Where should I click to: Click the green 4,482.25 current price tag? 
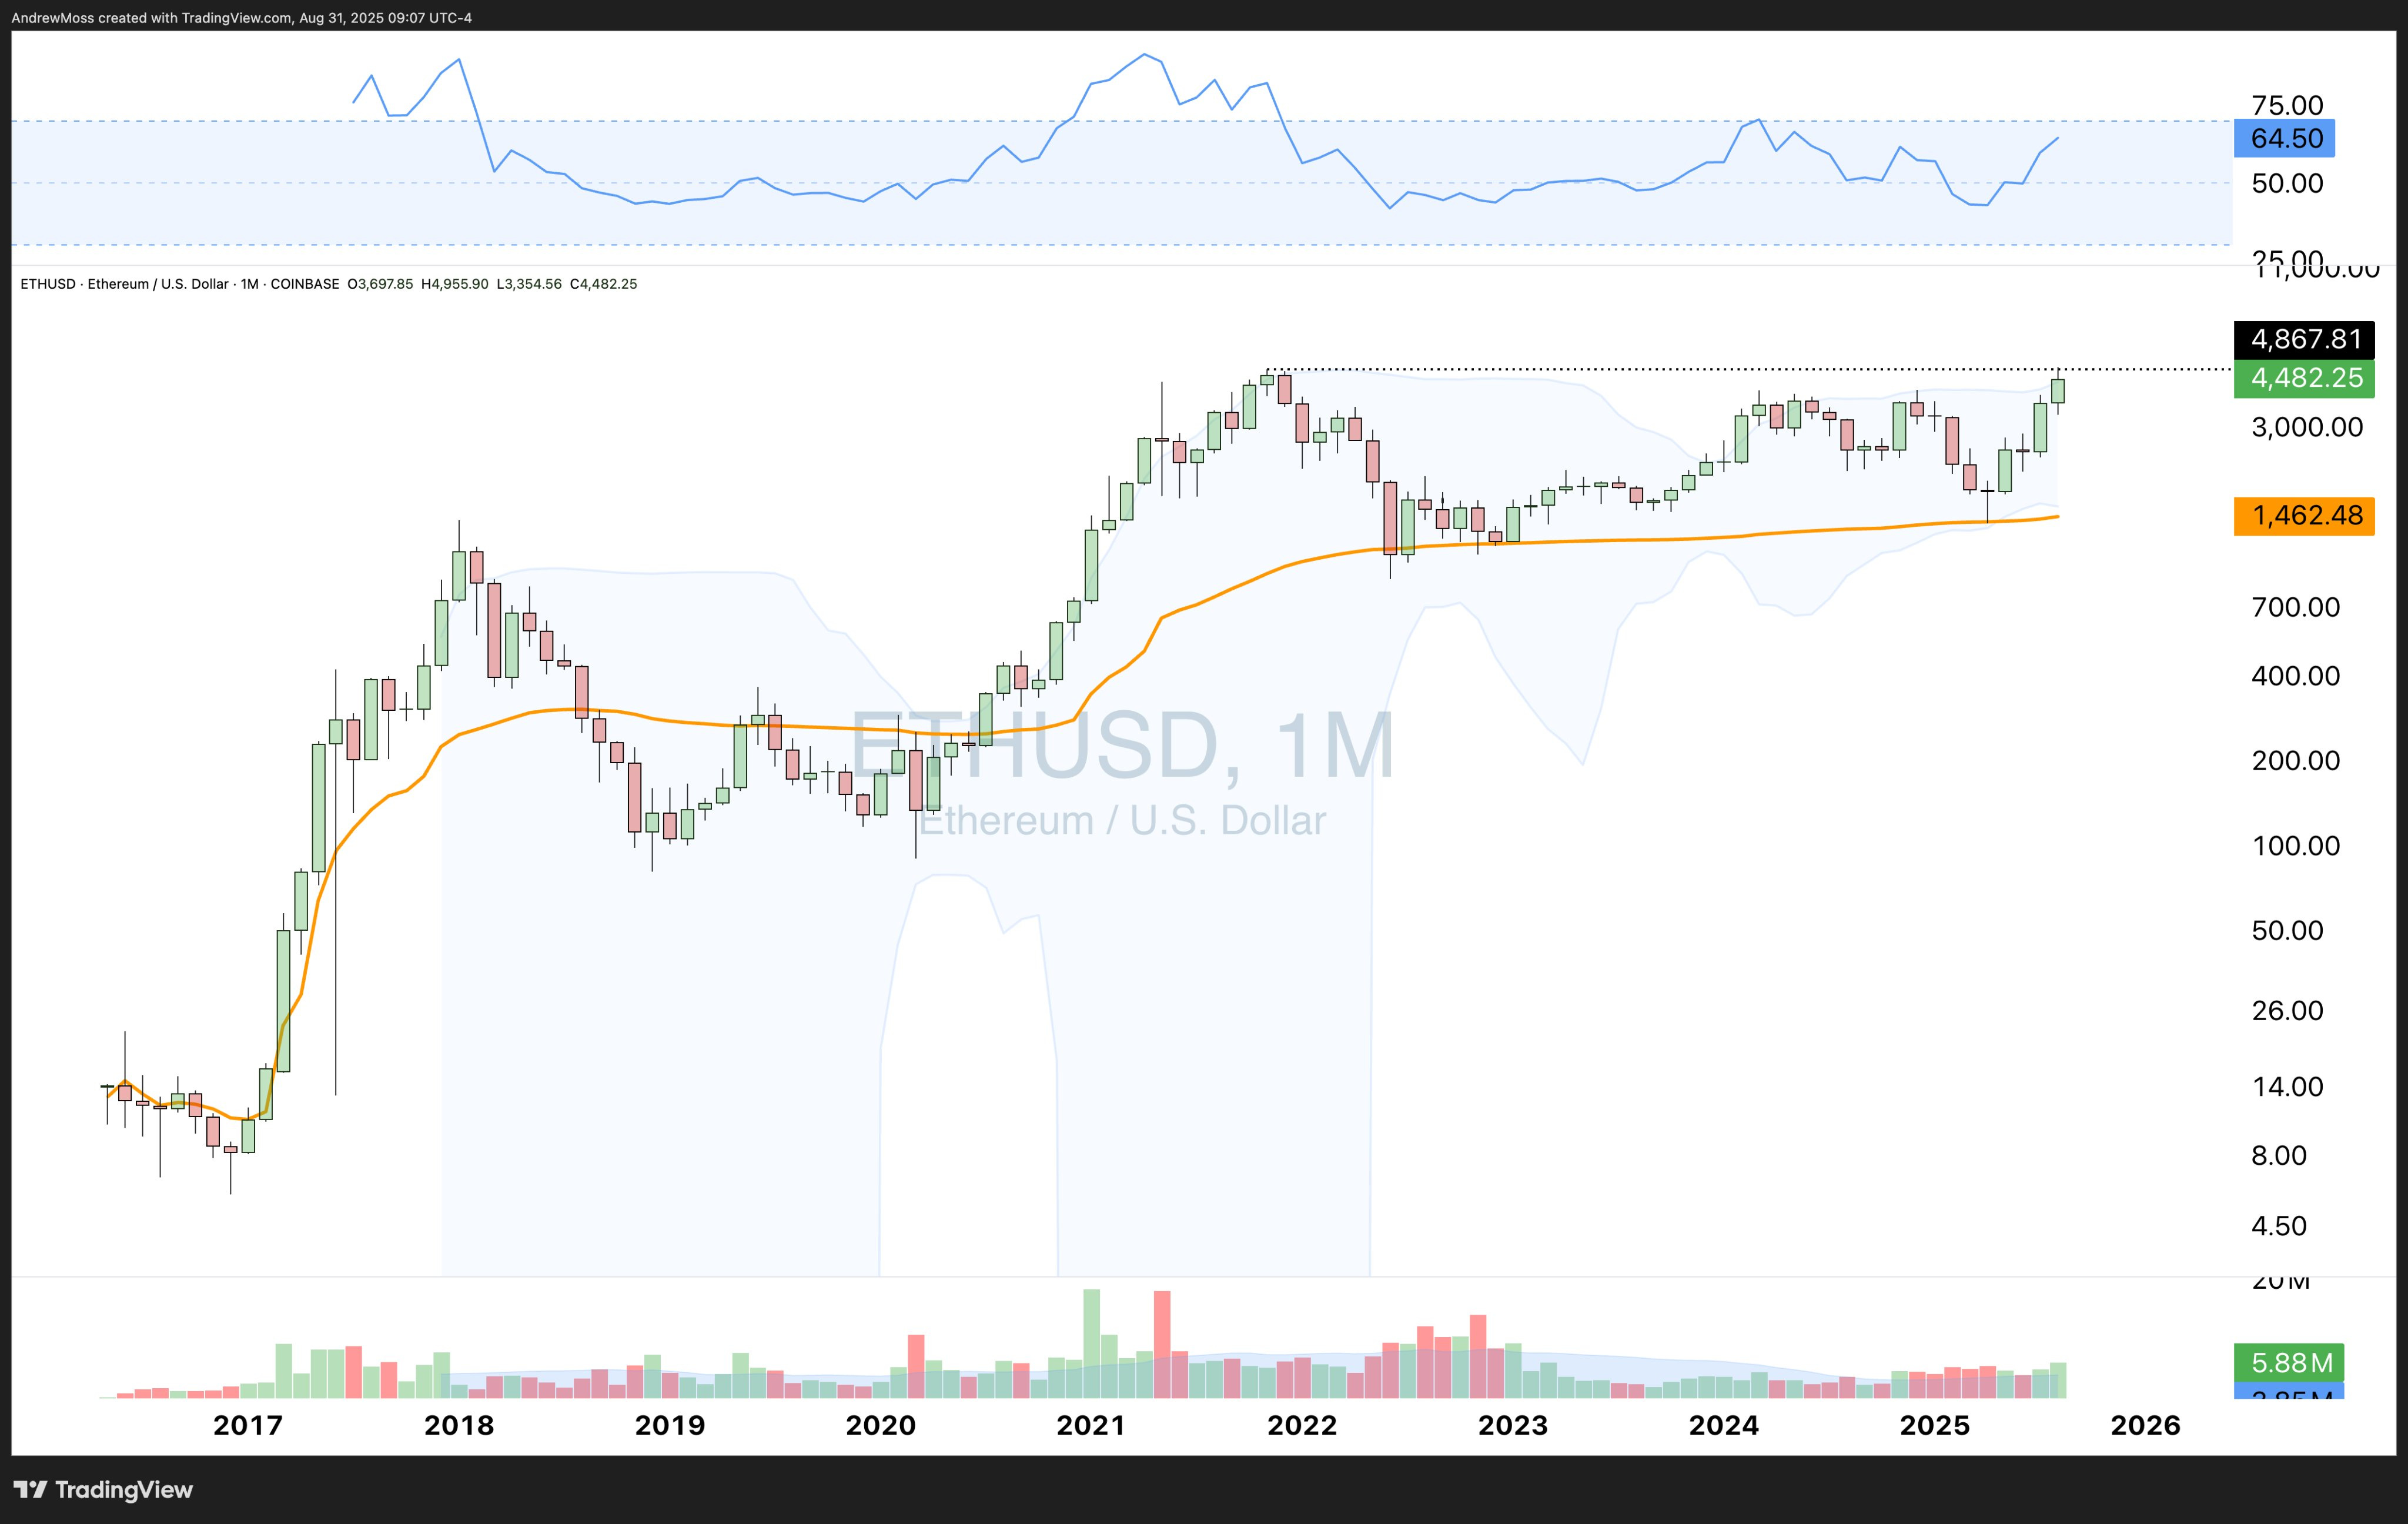(x=2304, y=378)
